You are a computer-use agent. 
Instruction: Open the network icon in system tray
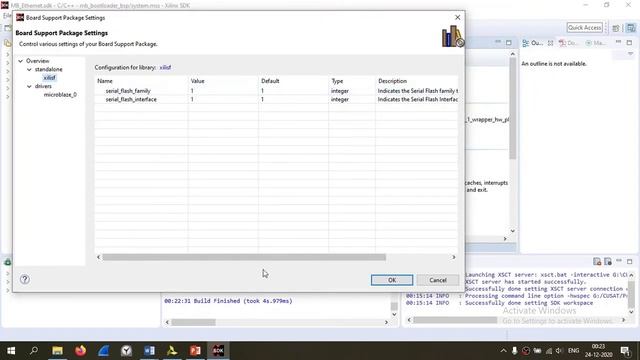click(x=549, y=351)
